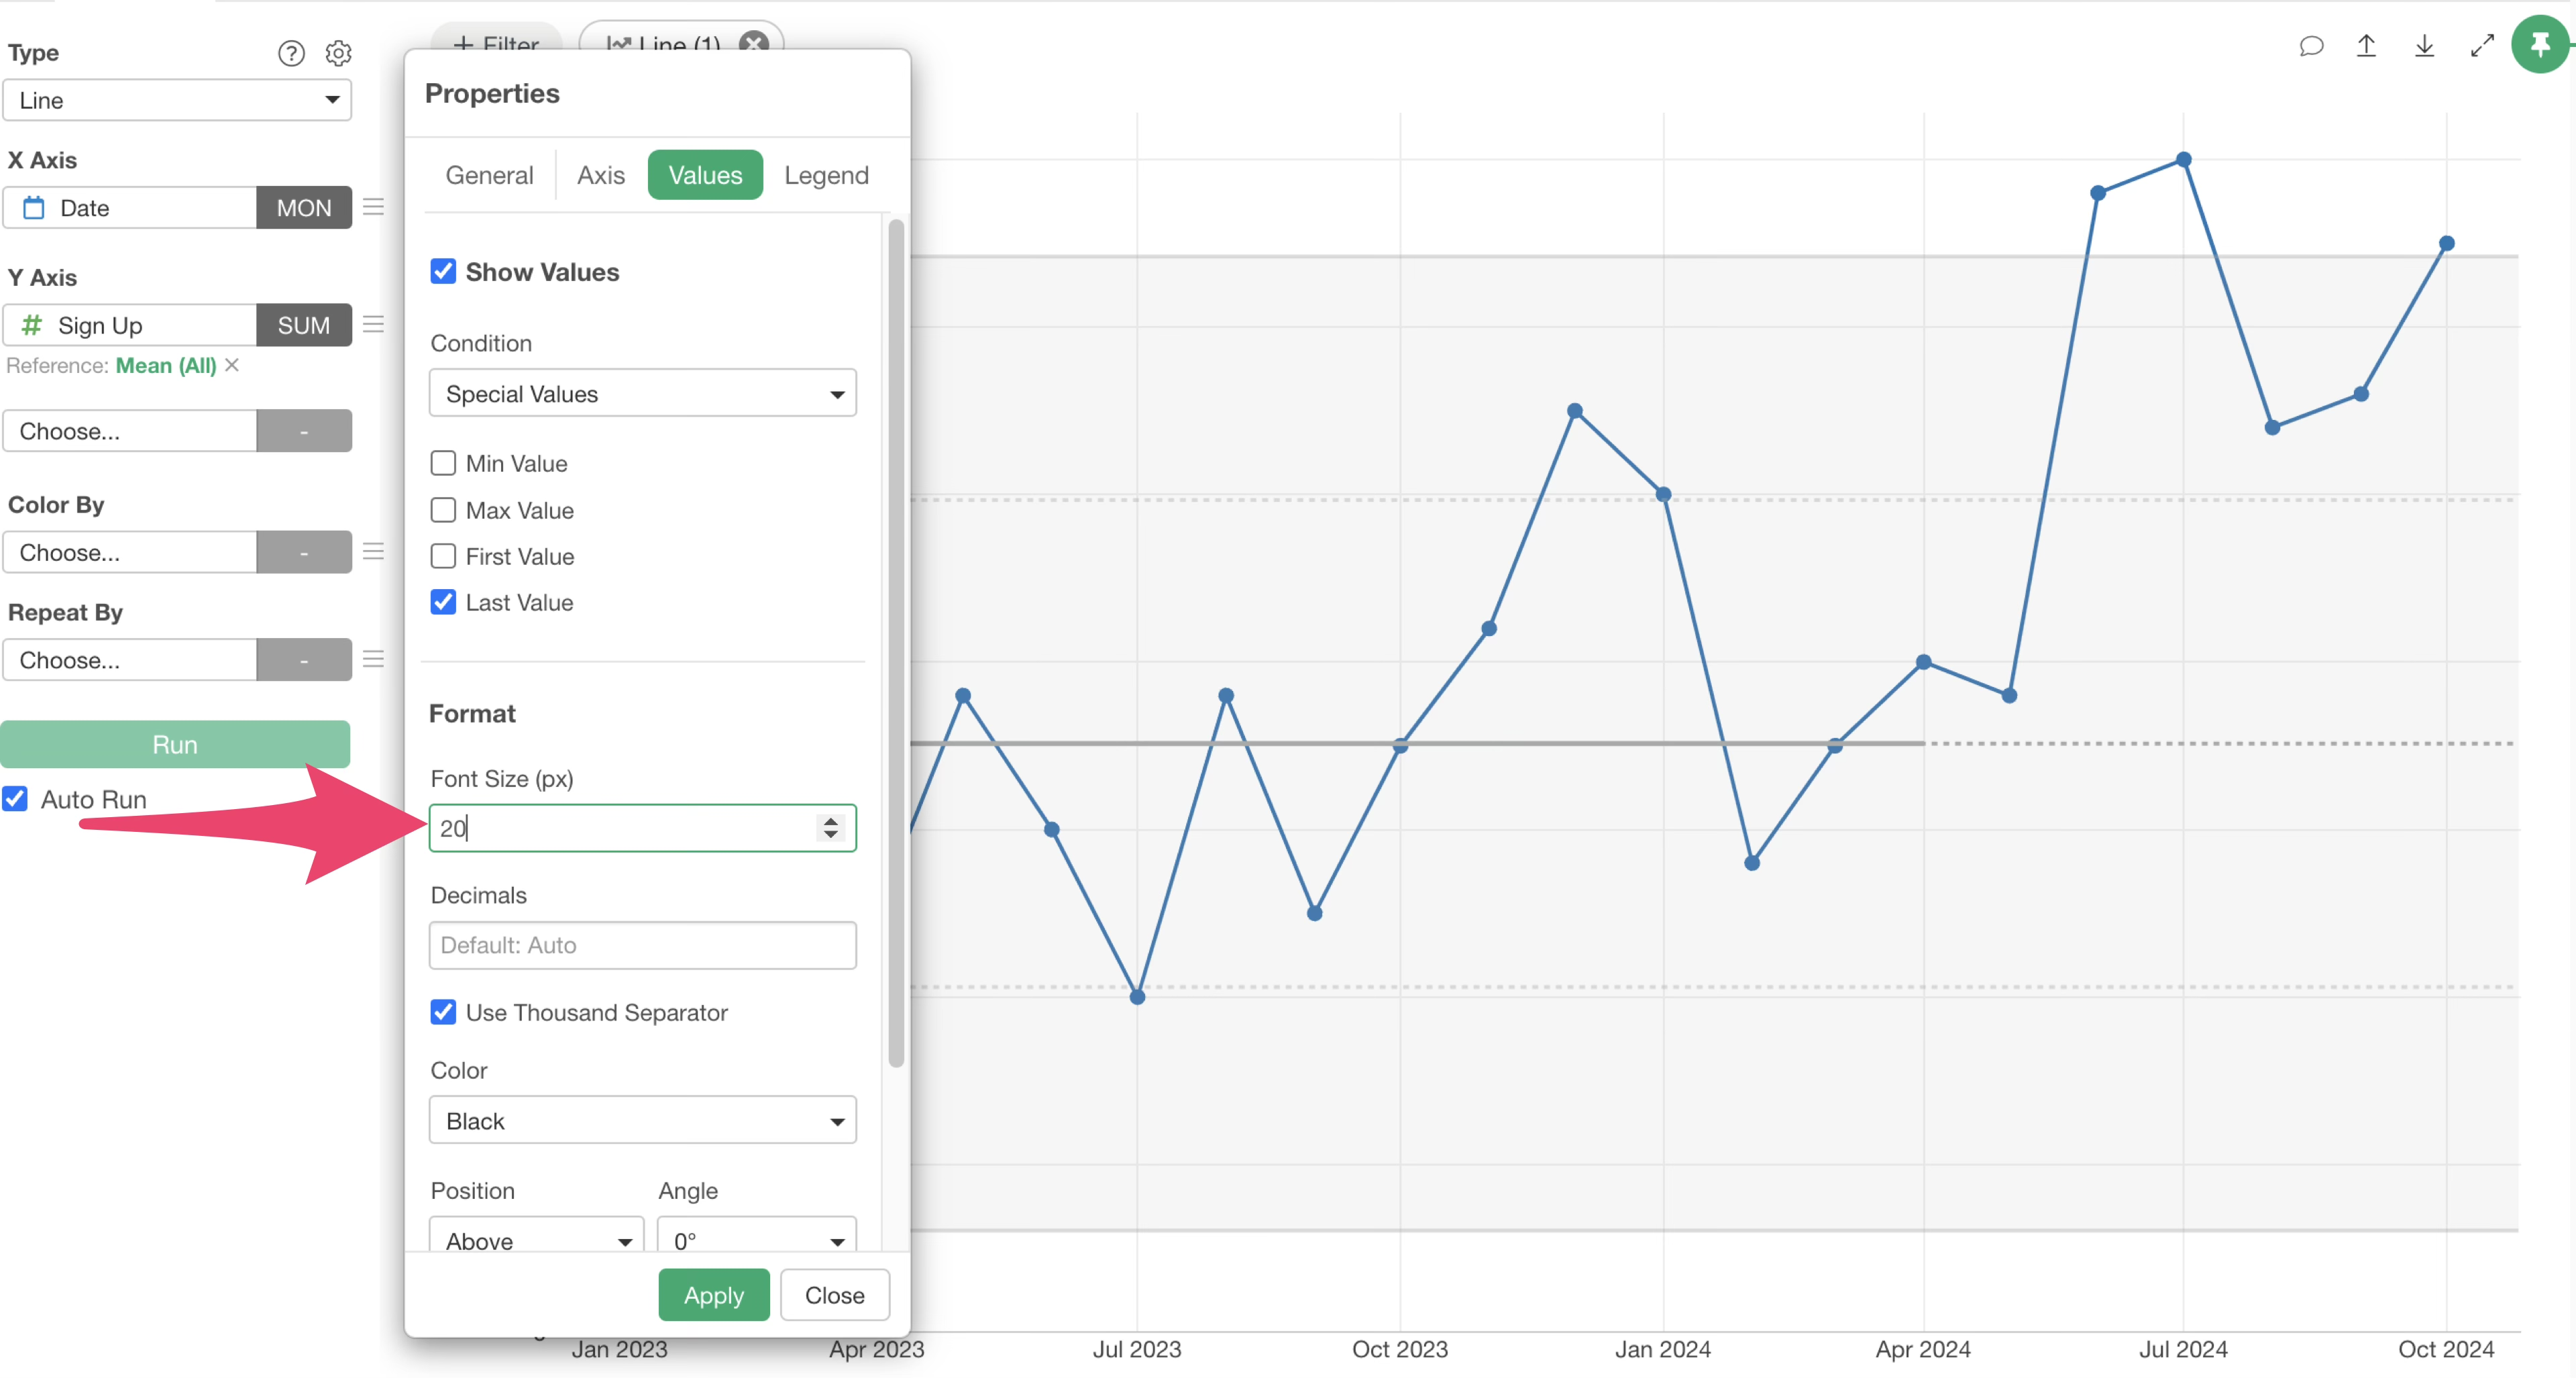Viewport: 2576px width, 1378px height.
Task: Click the green Apply button
Action: (713, 1295)
